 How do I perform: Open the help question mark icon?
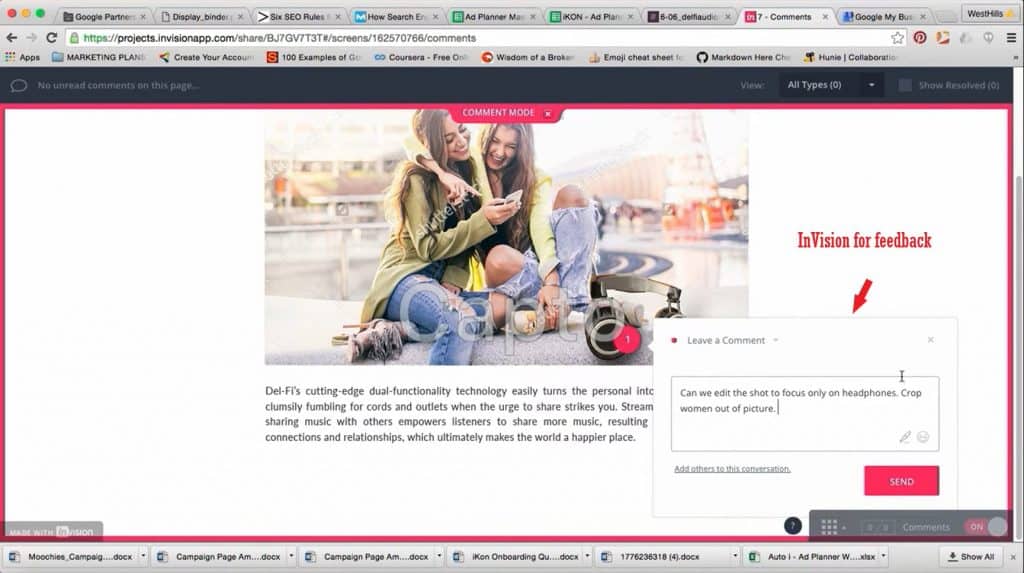(x=792, y=526)
